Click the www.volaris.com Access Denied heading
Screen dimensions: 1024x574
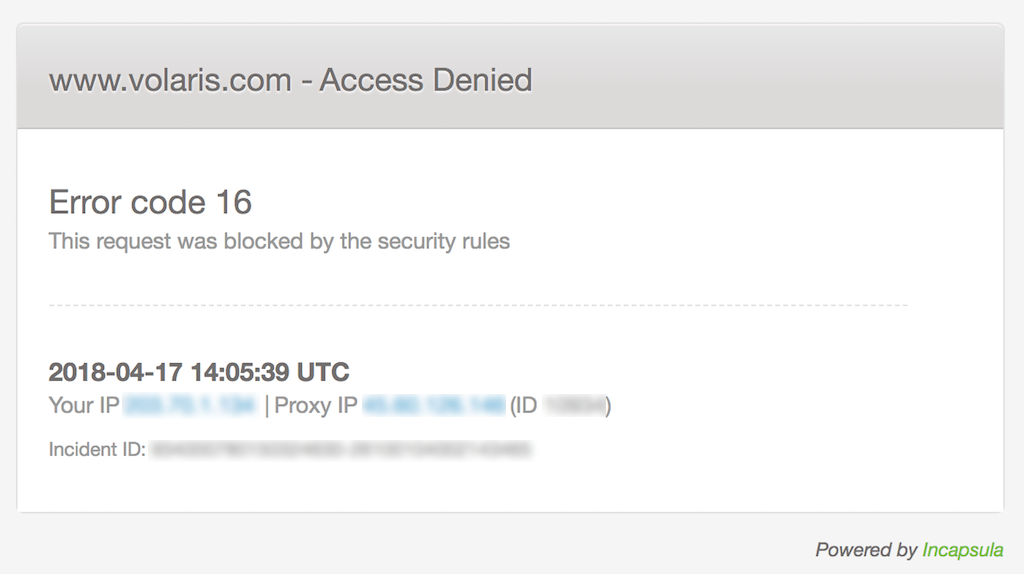click(291, 80)
